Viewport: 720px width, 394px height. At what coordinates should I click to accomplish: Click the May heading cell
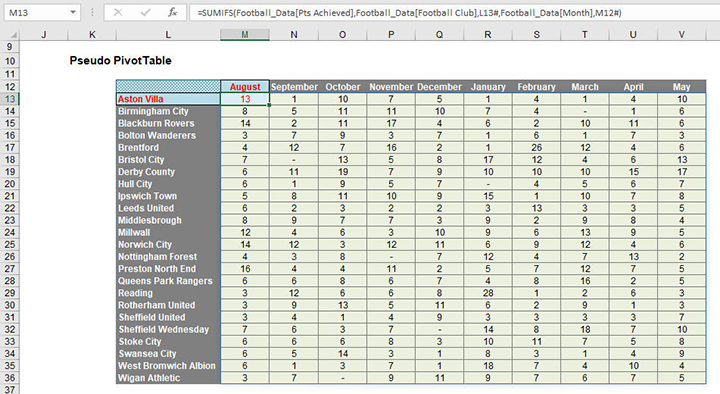[x=681, y=86]
